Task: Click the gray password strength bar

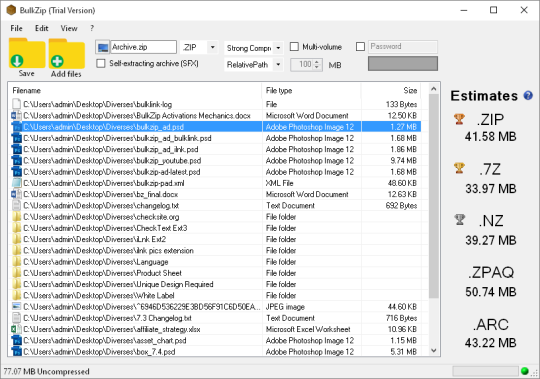Action: click(403, 64)
